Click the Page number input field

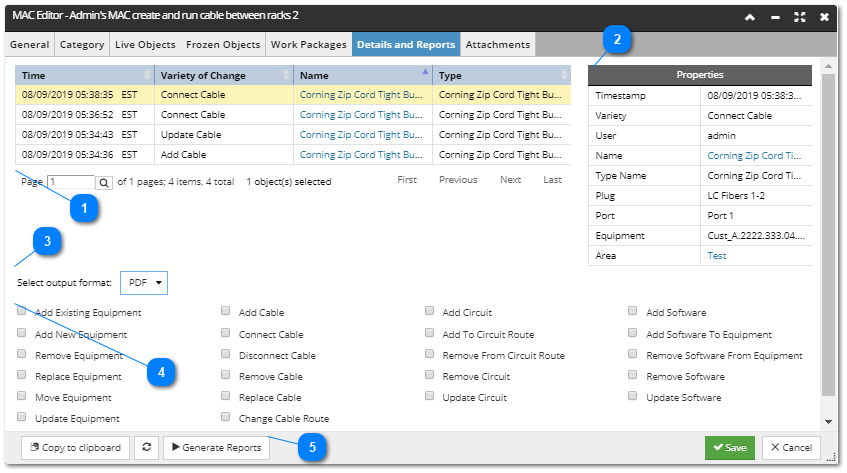click(x=71, y=183)
